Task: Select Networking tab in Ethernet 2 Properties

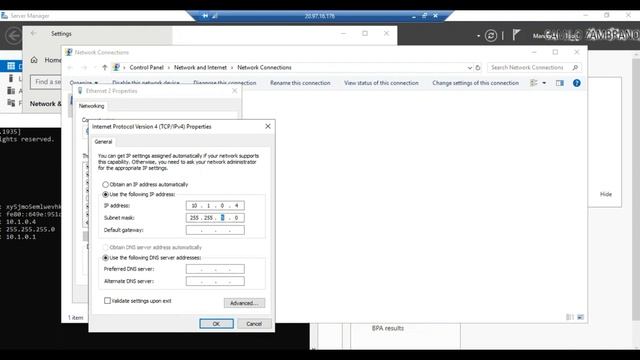Action: coord(91,106)
